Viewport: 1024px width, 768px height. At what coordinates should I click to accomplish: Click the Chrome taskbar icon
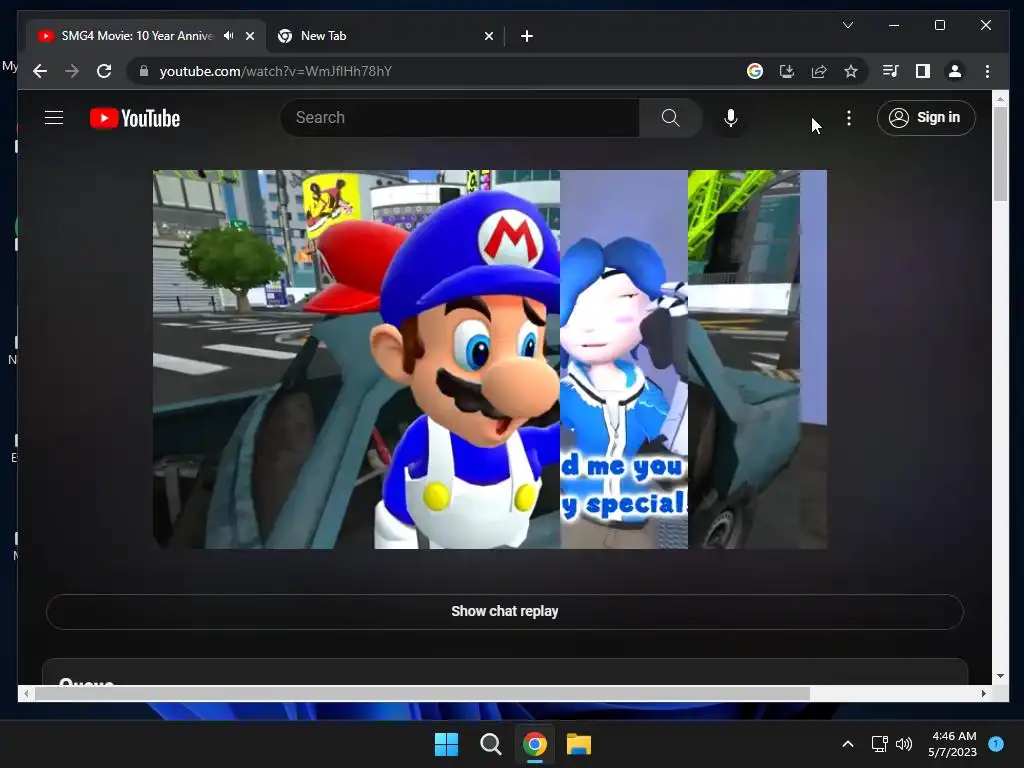click(x=534, y=744)
